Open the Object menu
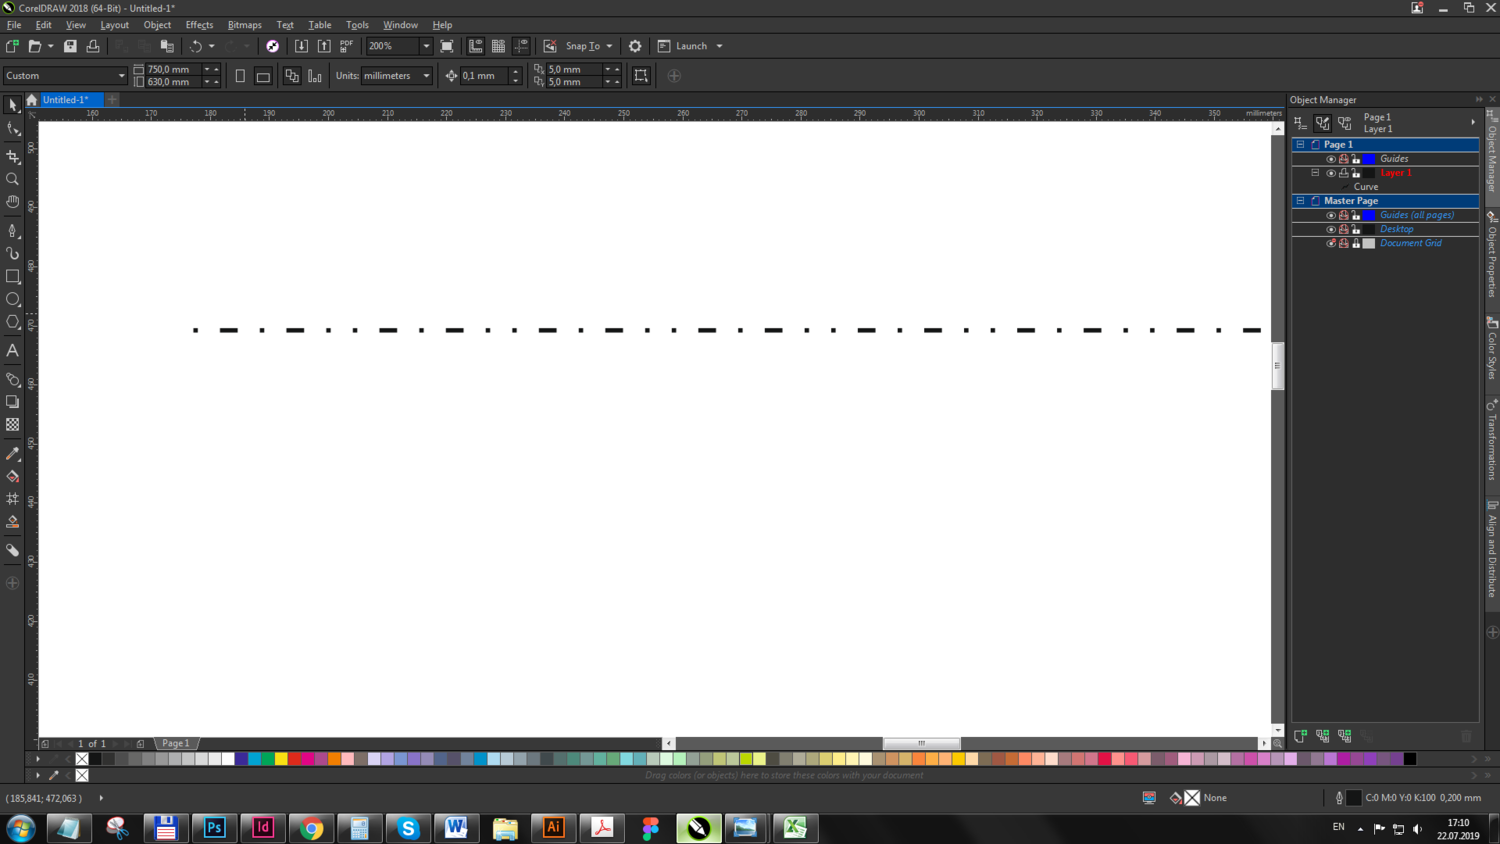1500x844 pixels. tap(157, 25)
